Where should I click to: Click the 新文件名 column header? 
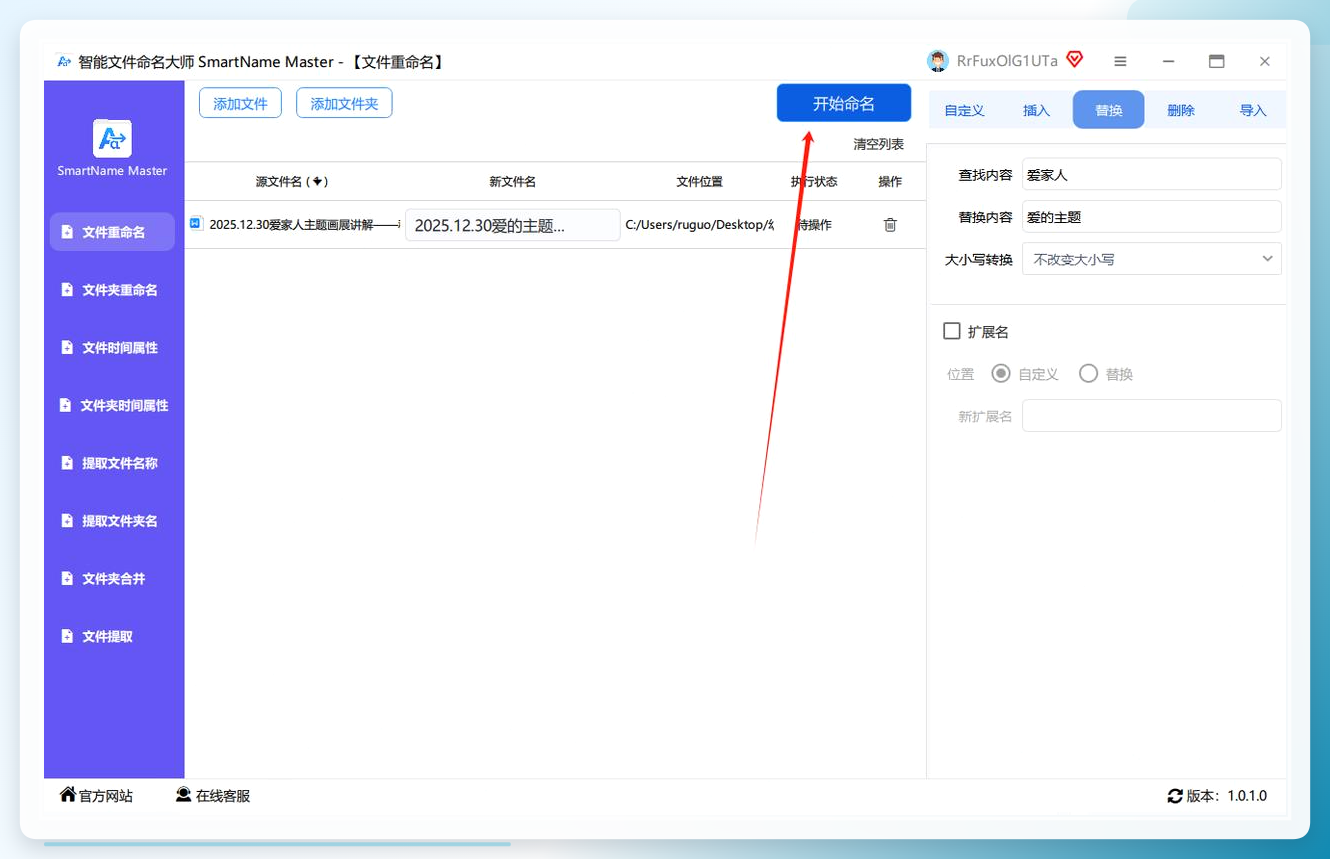tap(513, 181)
